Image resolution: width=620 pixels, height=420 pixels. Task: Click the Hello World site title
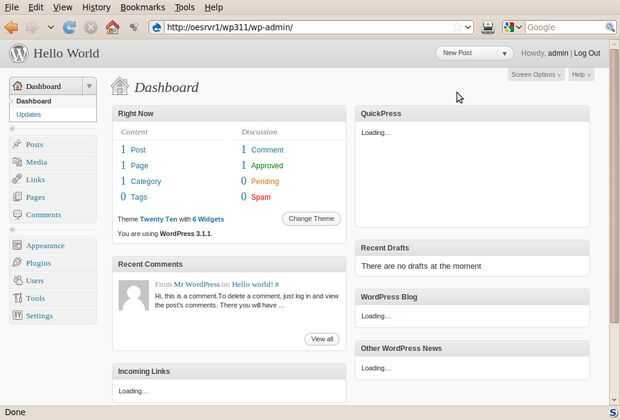pos(66,53)
